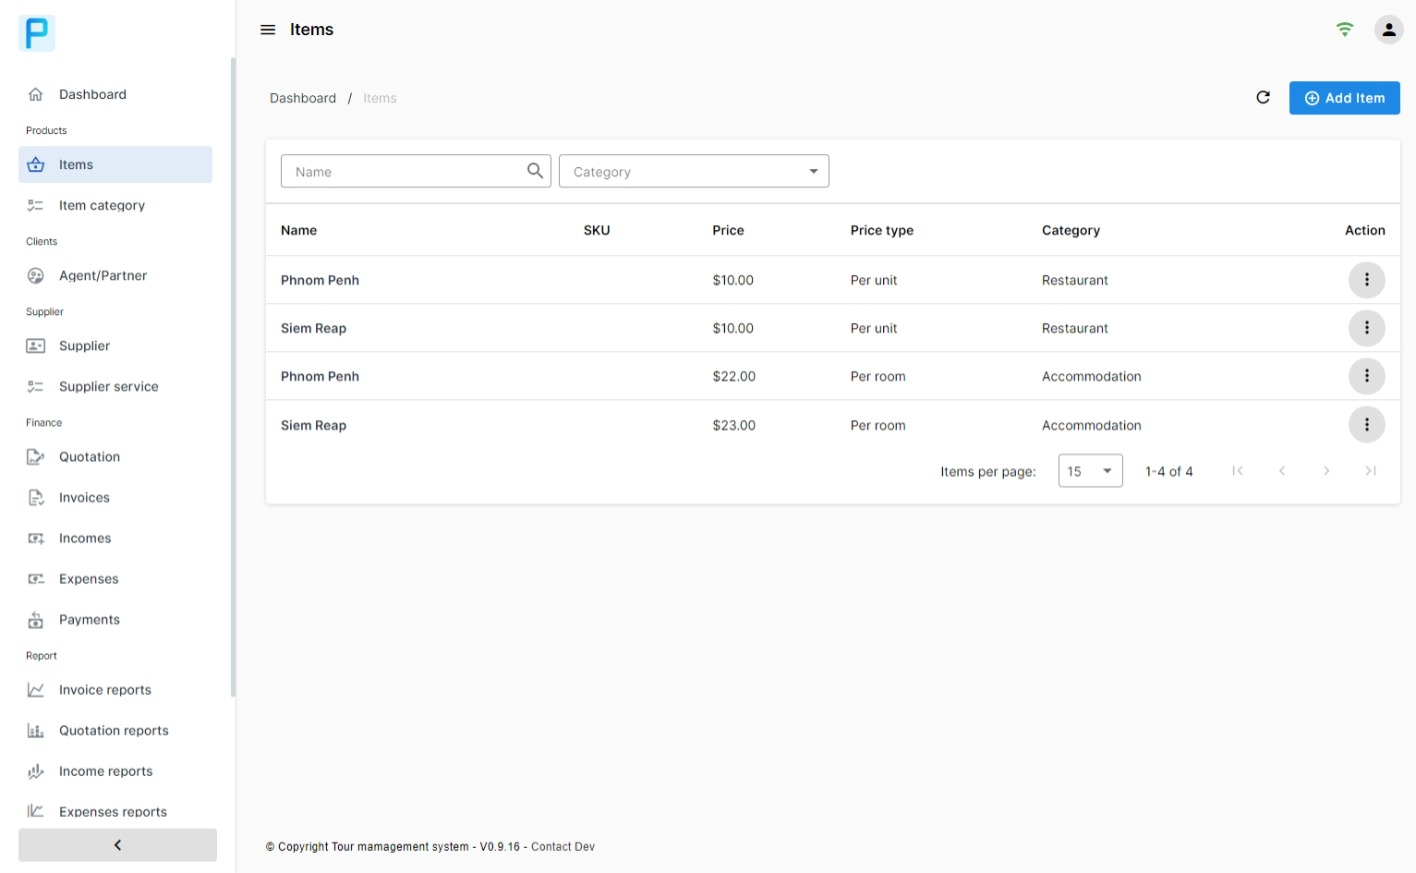Click the Price type column header

(882, 230)
